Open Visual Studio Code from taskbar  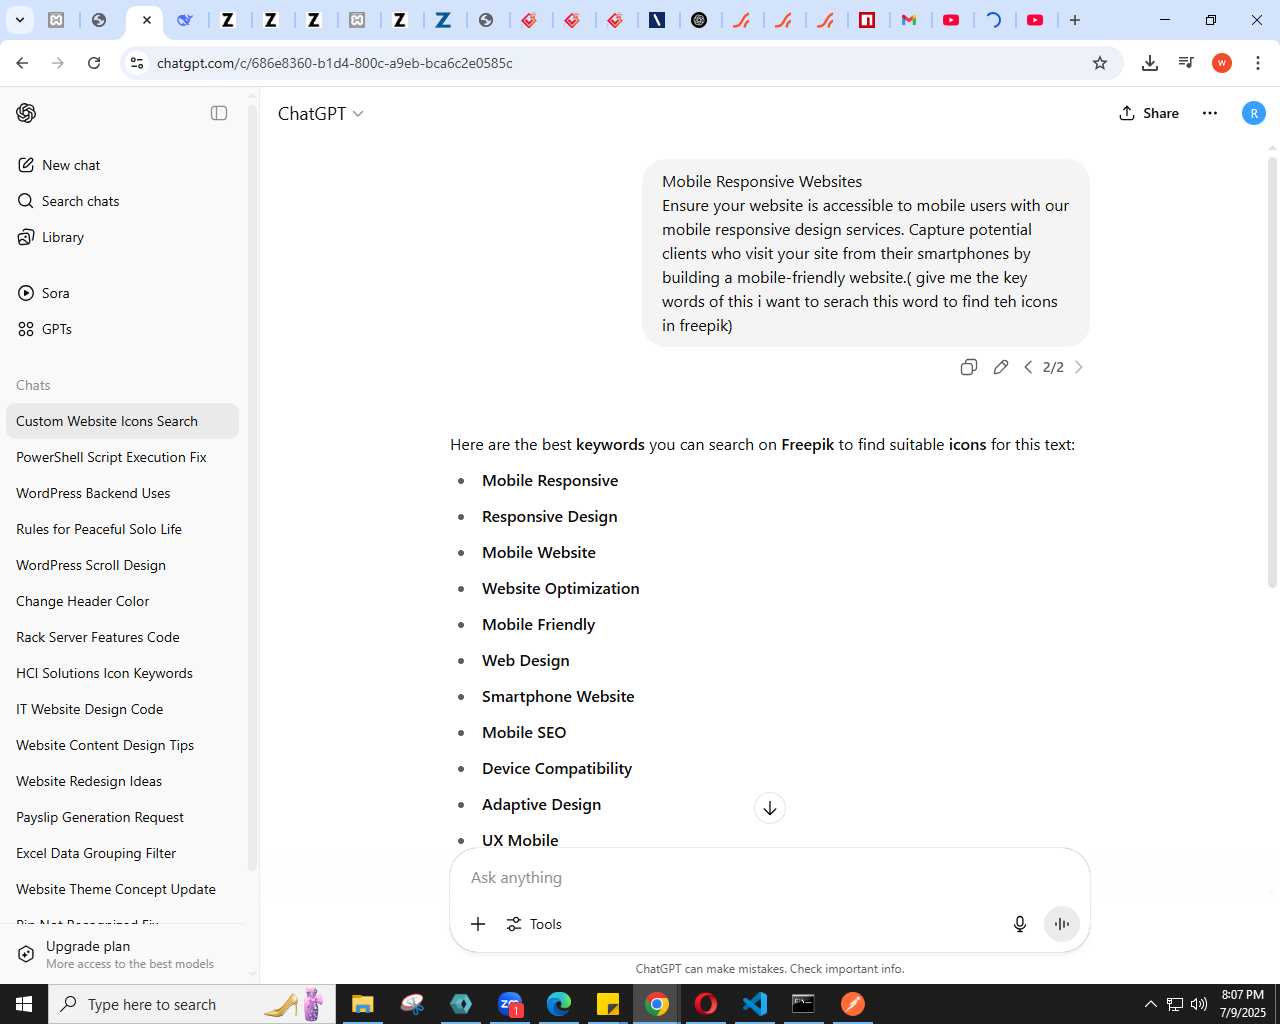click(x=755, y=1004)
